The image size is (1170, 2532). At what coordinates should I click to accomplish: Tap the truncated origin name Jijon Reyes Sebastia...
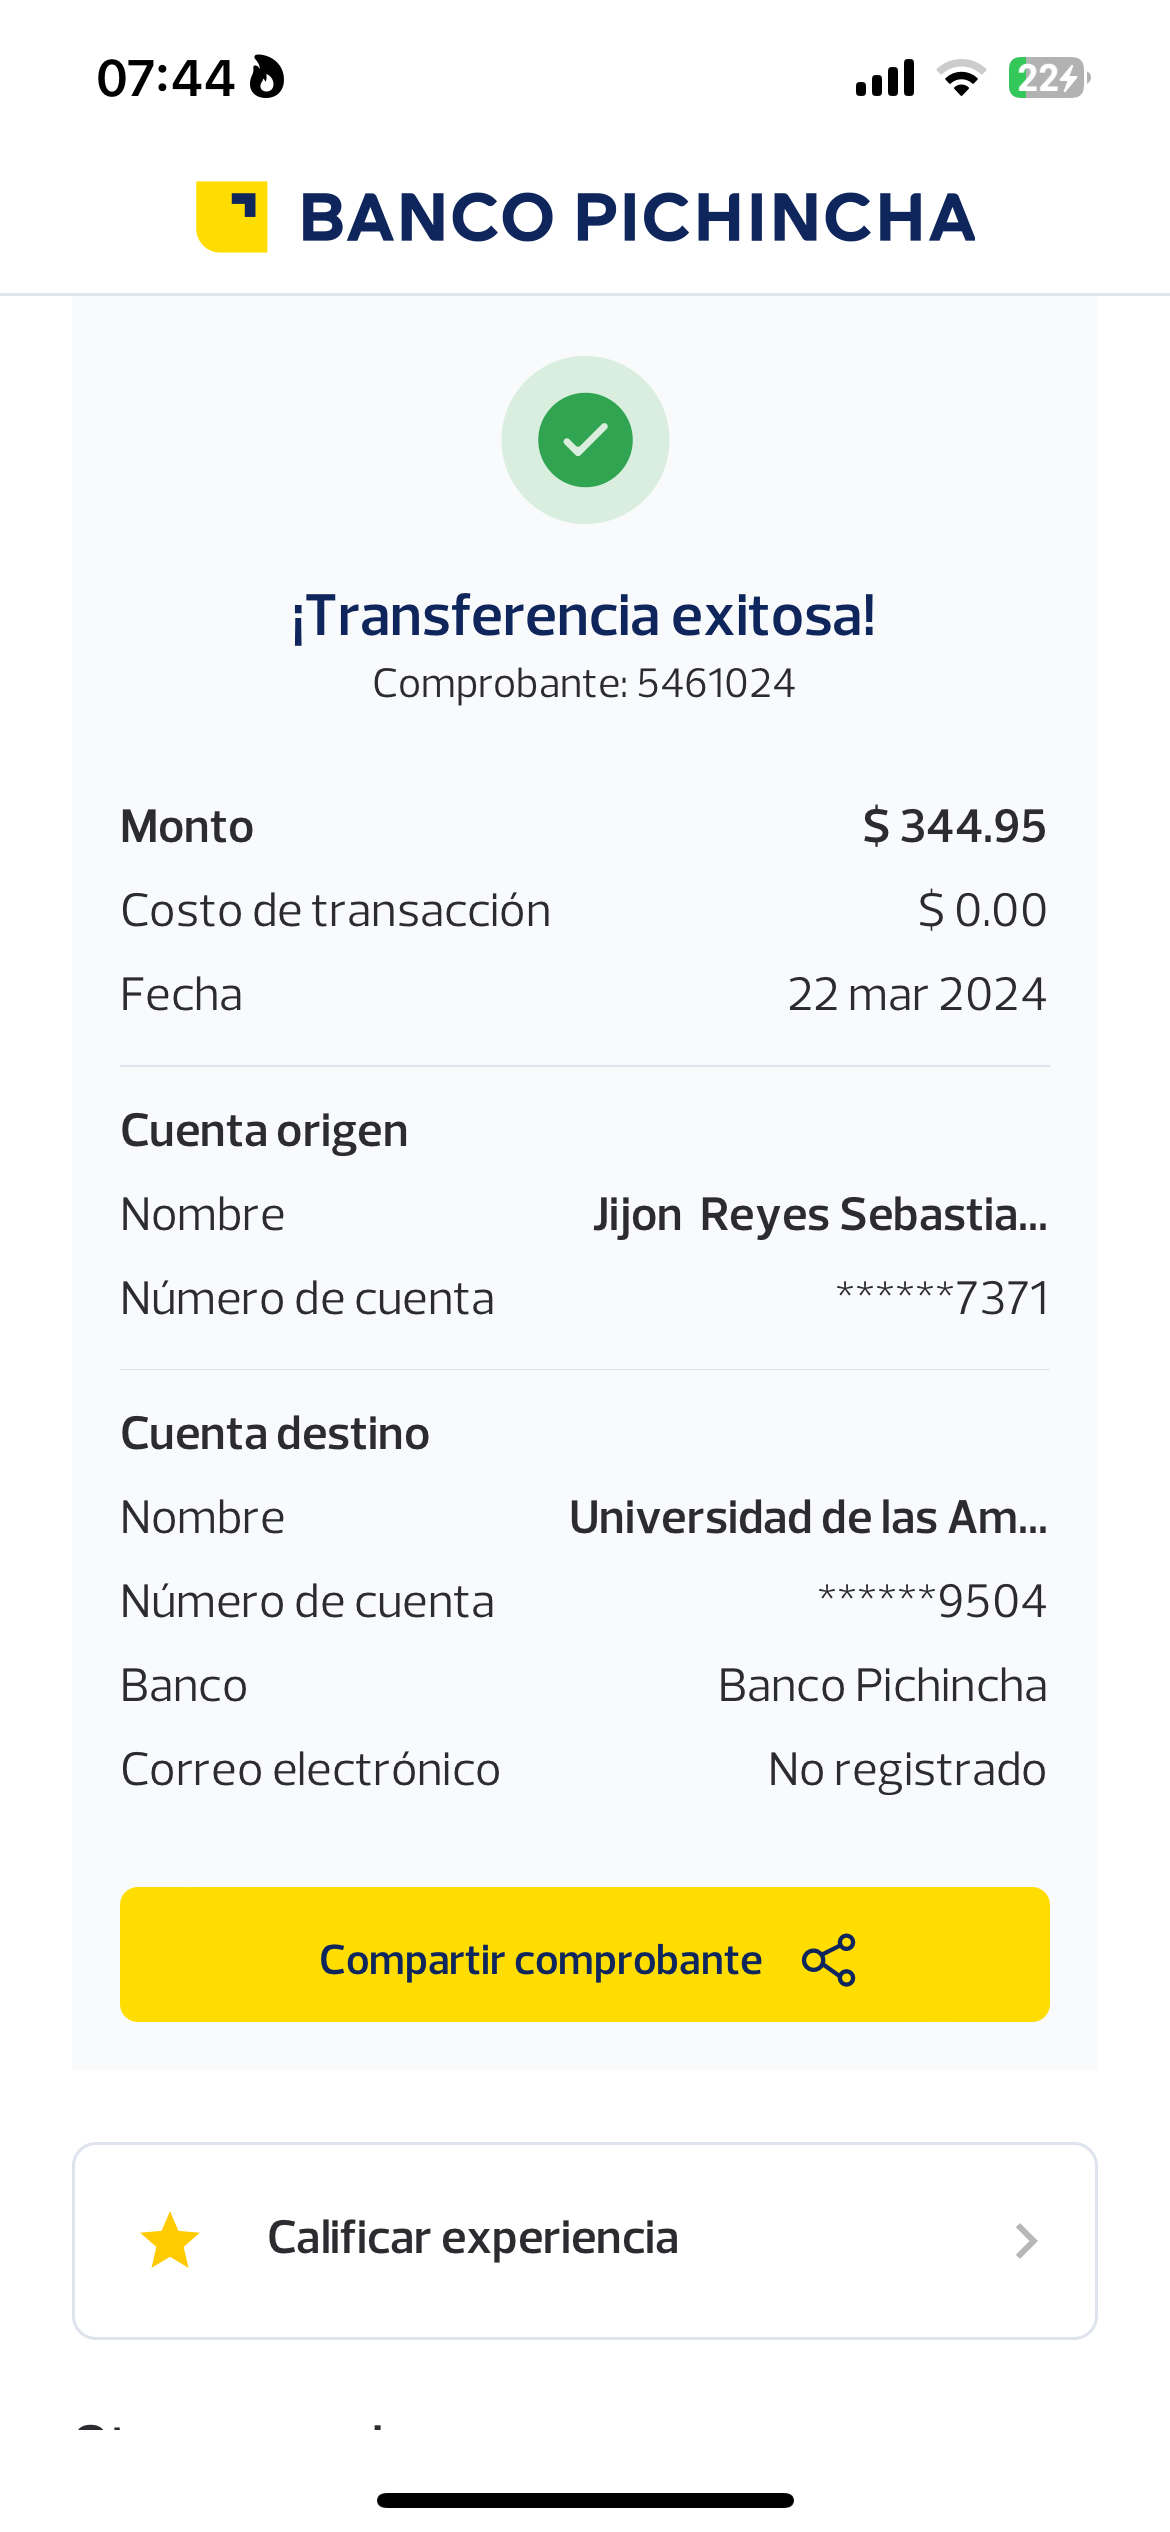820,1215
